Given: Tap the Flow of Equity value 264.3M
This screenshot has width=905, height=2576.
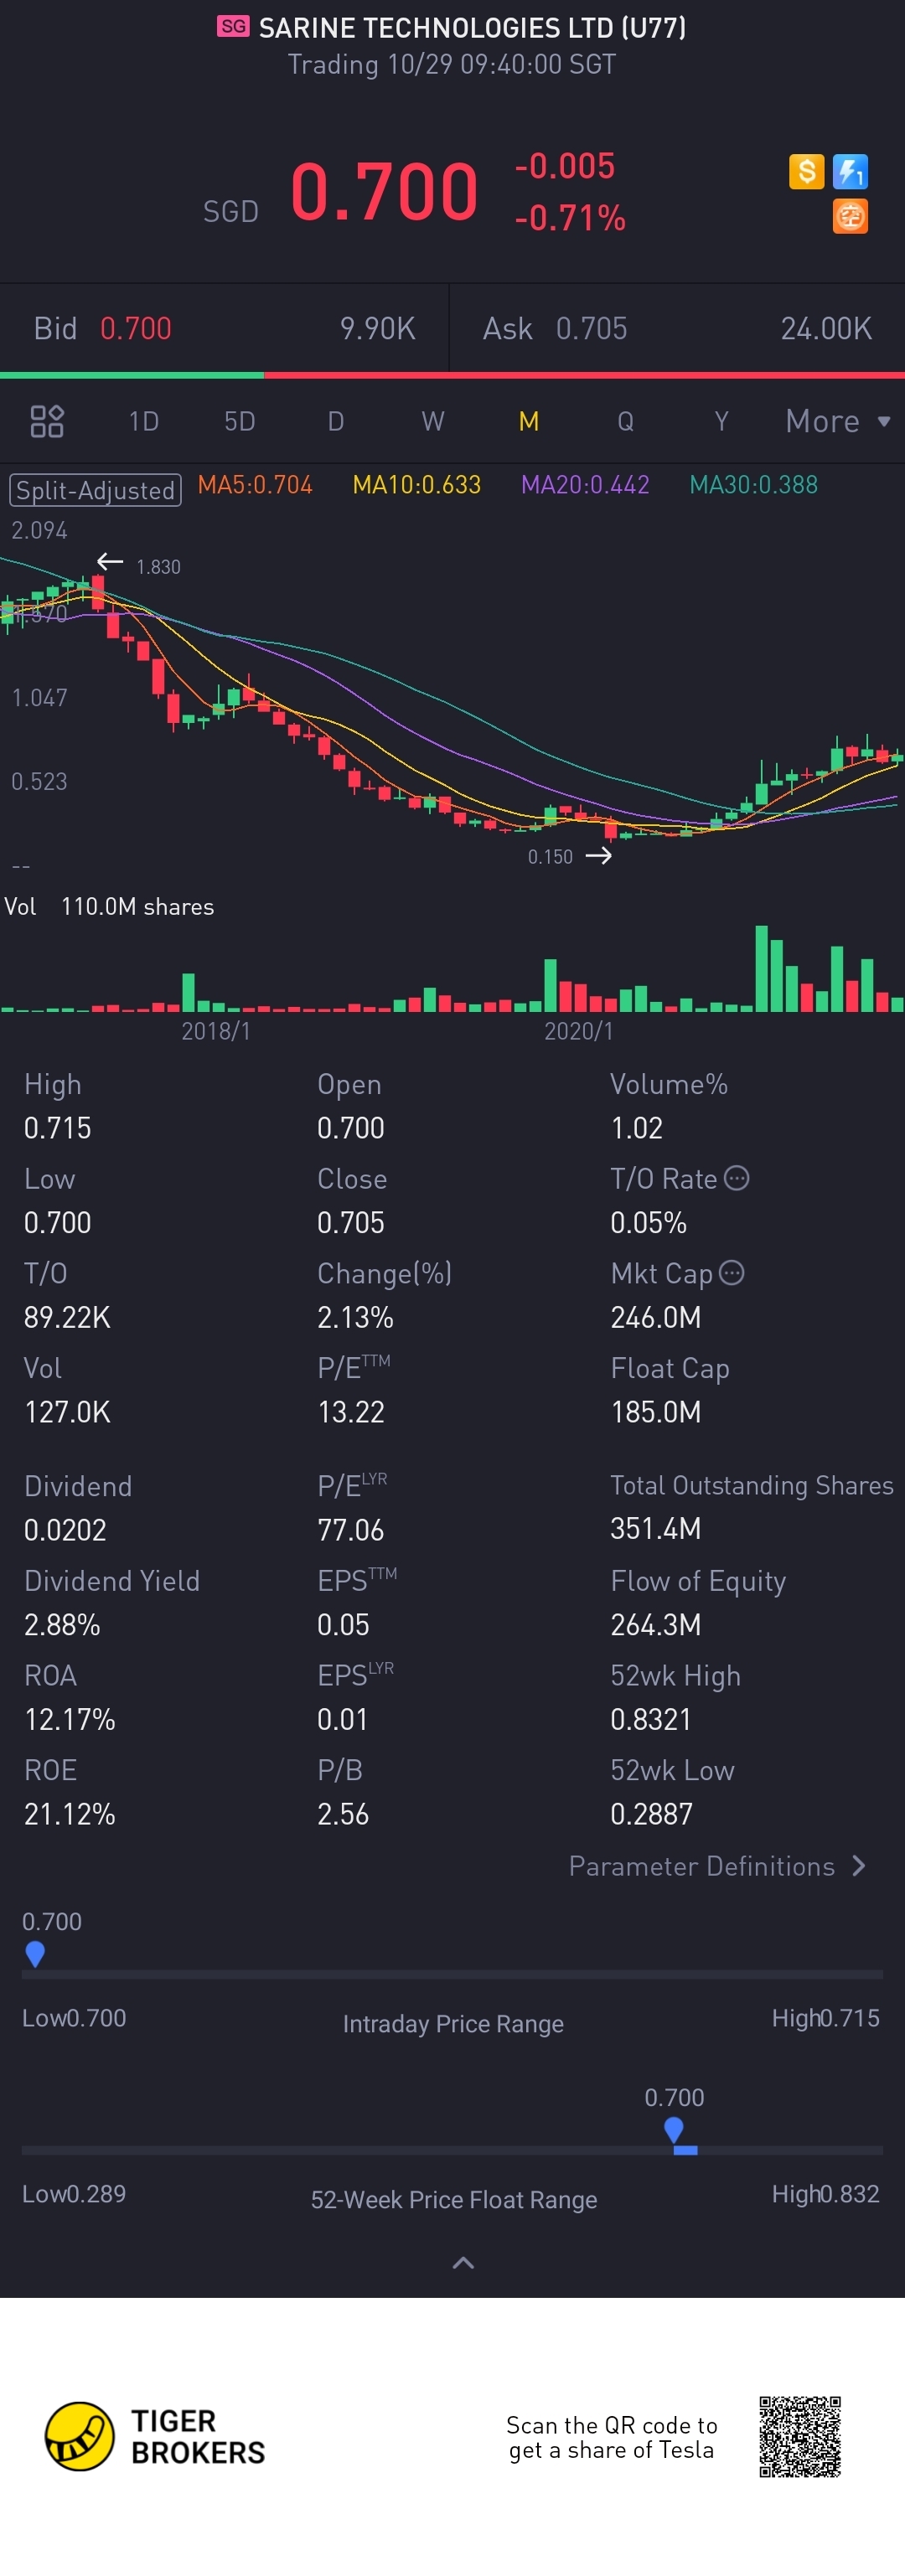Looking at the screenshot, I should pos(656,1625).
